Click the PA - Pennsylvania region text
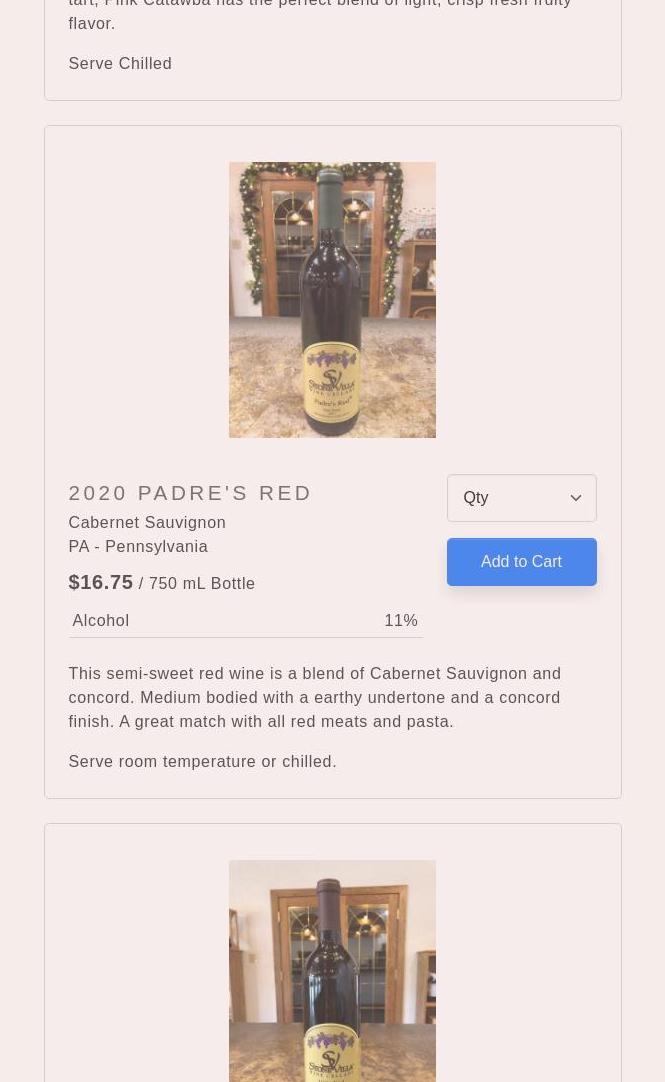This screenshot has height=1082, width=665. pos(138,546)
